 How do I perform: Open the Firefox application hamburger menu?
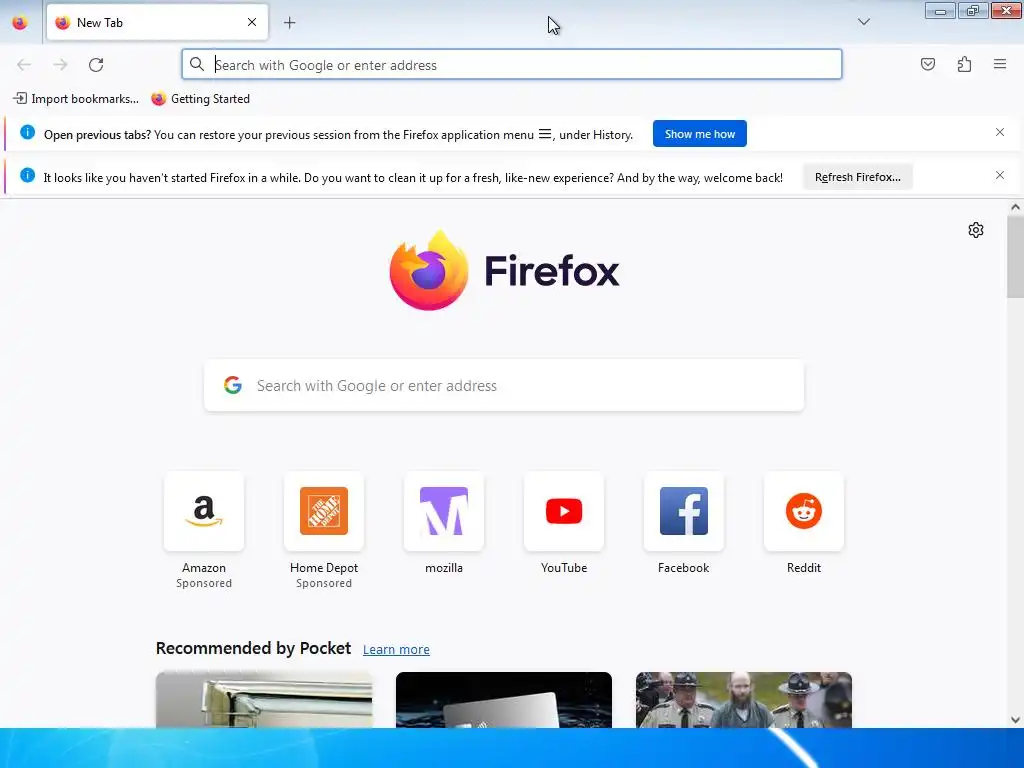point(1000,64)
